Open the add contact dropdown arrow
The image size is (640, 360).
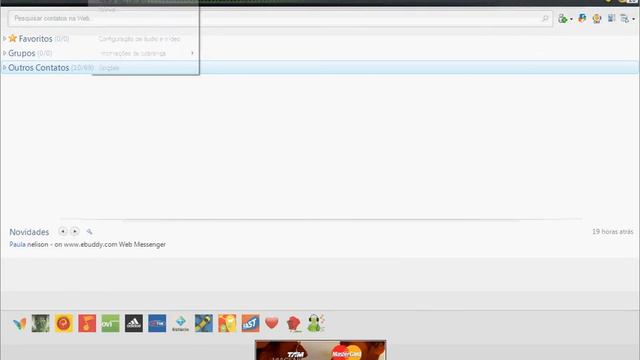click(571, 19)
